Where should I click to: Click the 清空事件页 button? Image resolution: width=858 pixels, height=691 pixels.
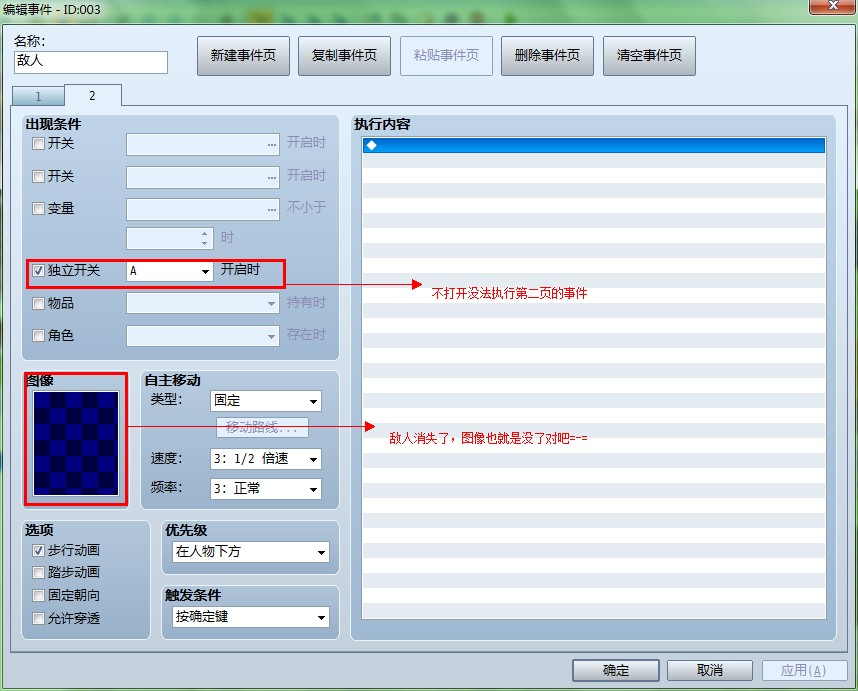coord(649,56)
